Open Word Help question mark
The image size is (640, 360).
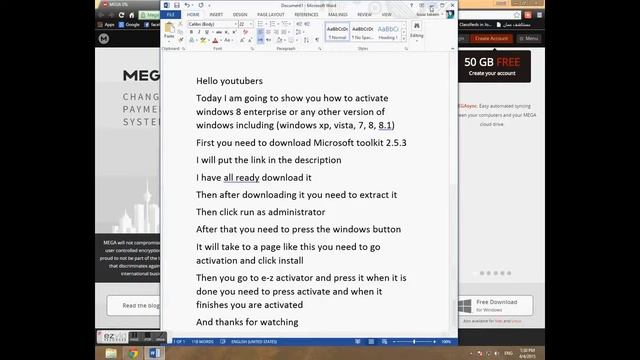point(411,5)
